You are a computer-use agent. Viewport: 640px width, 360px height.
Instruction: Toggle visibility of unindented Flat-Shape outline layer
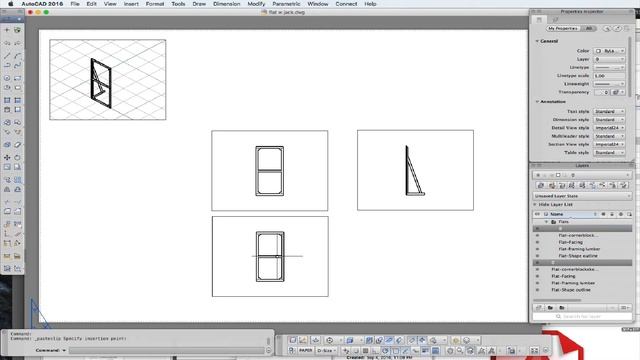click(537, 290)
